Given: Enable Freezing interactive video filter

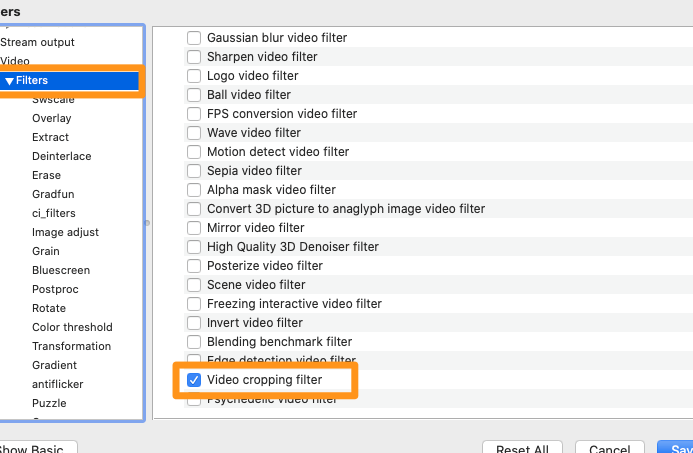Looking at the screenshot, I should coord(194,304).
